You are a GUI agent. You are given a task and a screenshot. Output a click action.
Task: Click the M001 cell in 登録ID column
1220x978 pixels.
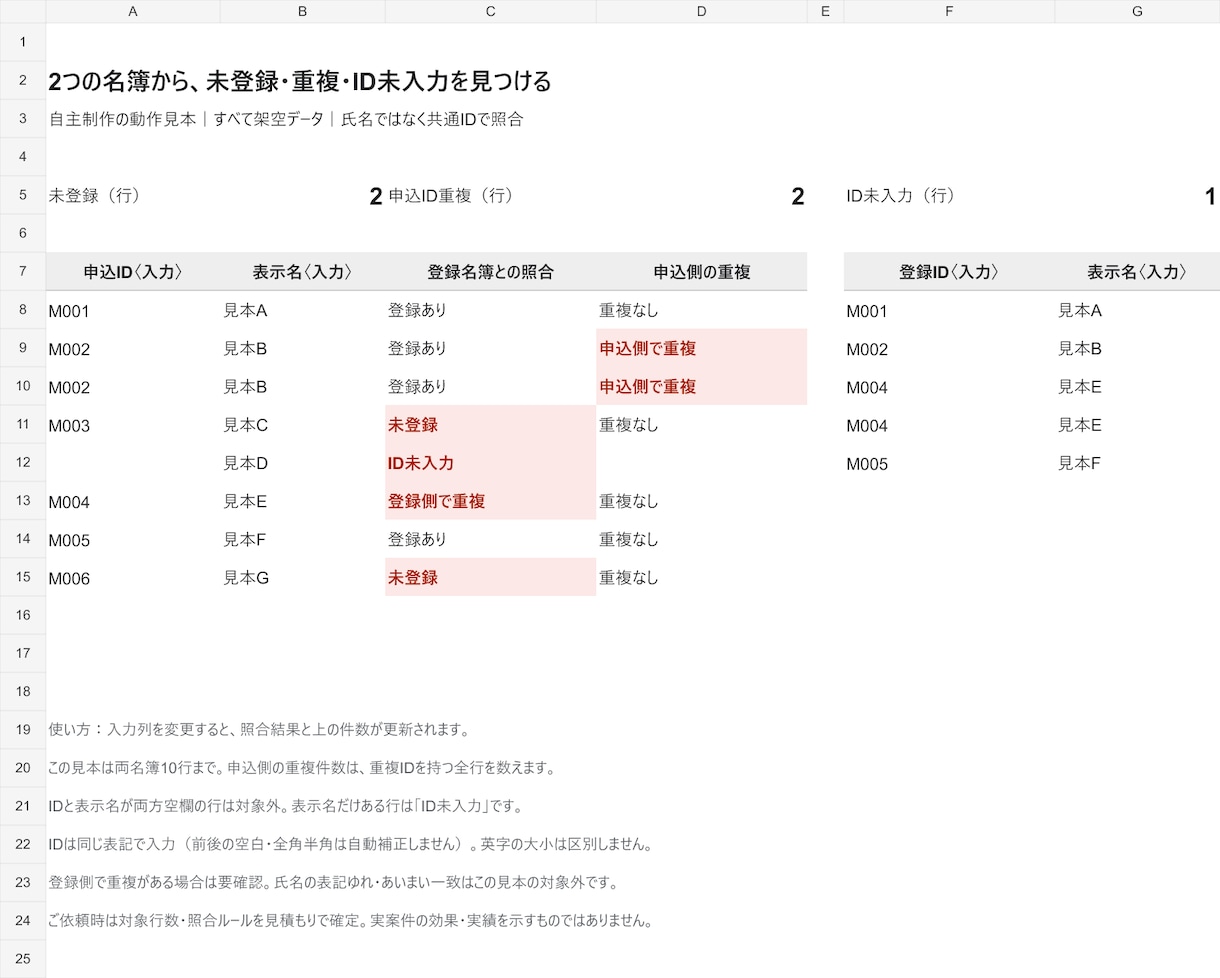click(949, 310)
